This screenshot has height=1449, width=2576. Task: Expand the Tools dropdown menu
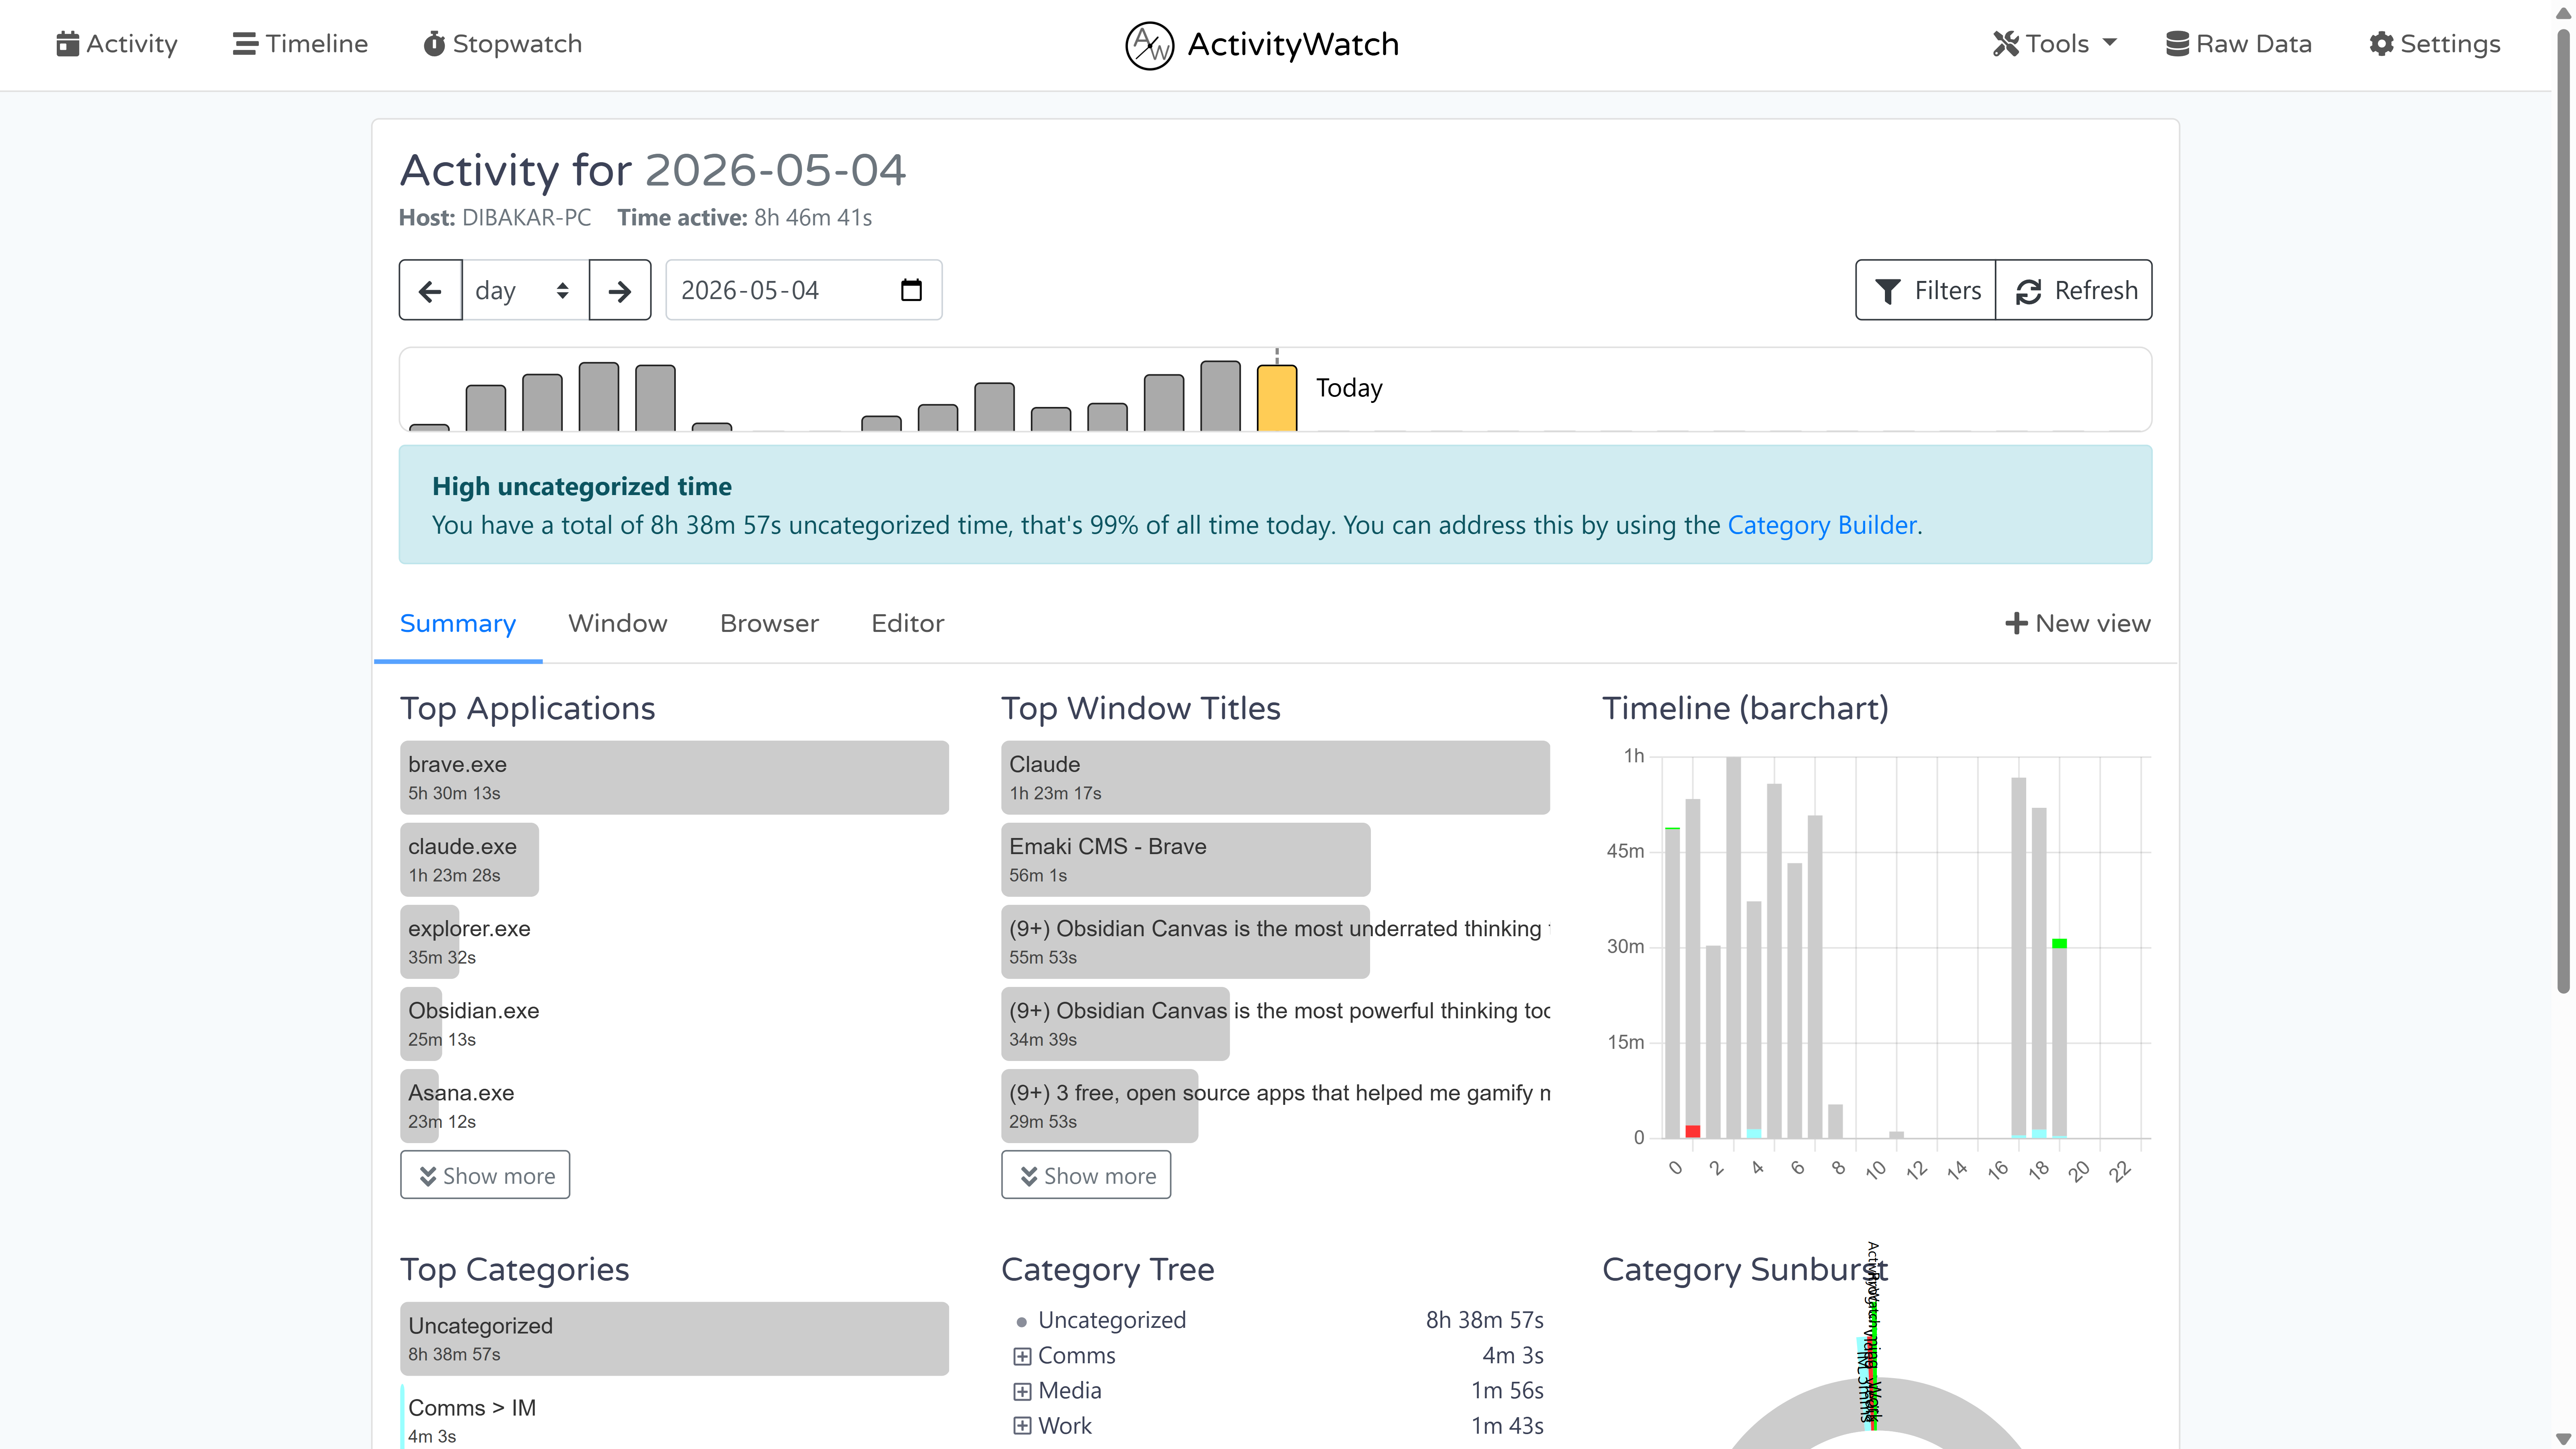pos(2055,44)
